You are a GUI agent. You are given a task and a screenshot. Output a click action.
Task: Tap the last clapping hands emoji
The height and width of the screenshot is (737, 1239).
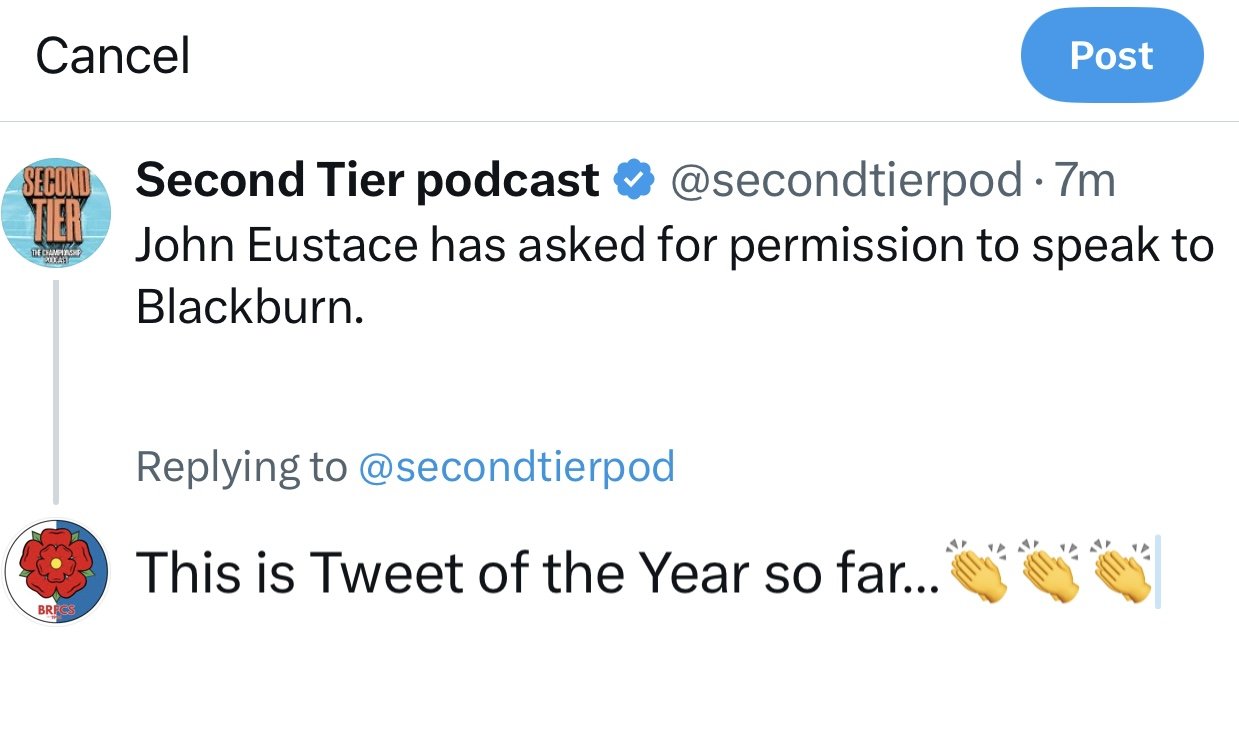[x=1121, y=572]
